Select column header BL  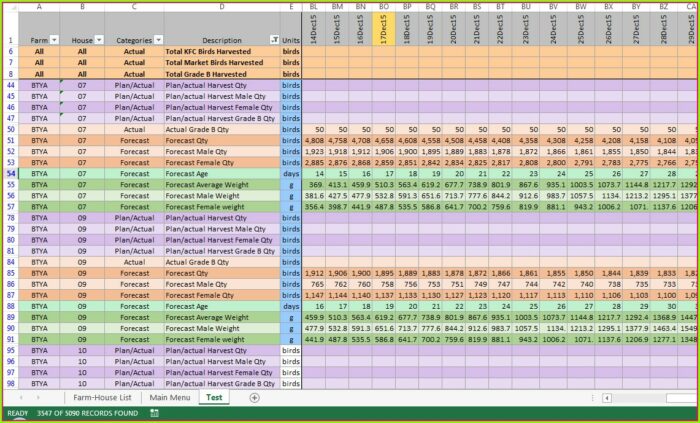point(314,7)
